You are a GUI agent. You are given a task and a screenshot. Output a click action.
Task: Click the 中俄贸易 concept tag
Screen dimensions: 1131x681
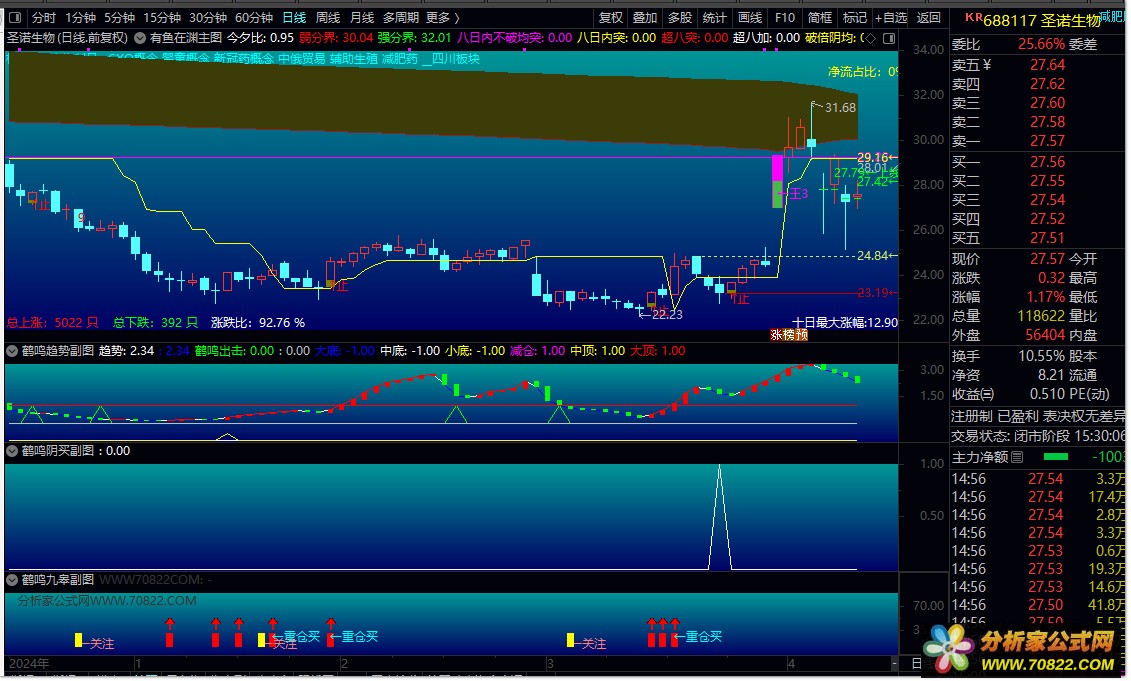(302, 58)
